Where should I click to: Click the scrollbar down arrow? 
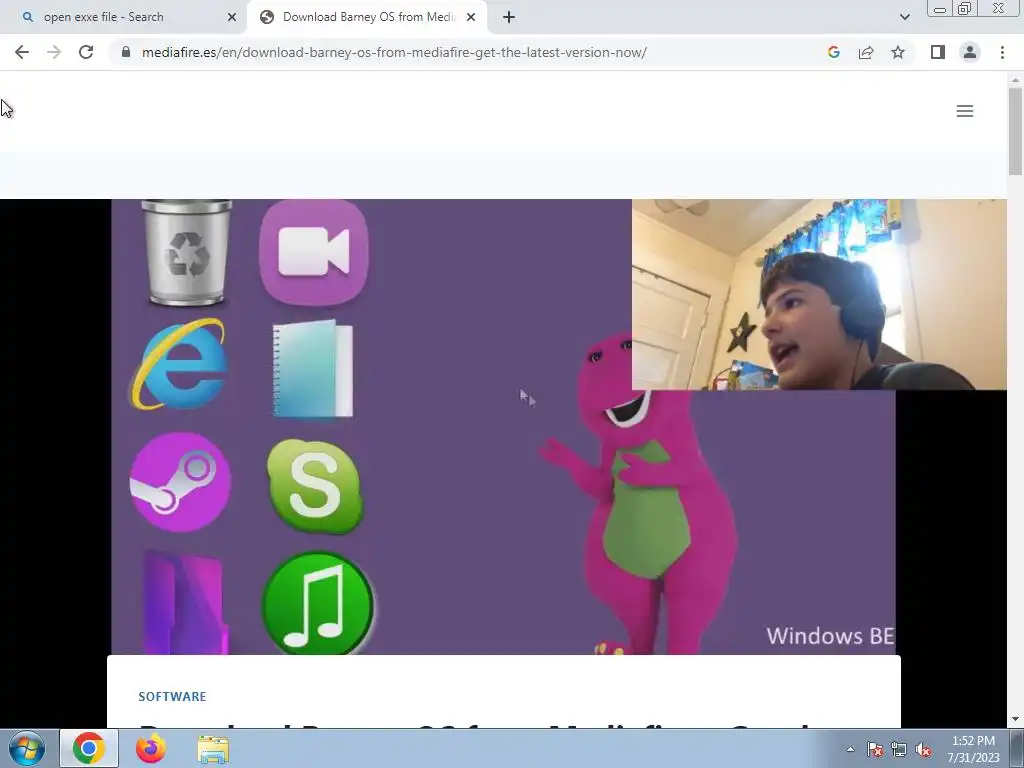click(x=1015, y=720)
